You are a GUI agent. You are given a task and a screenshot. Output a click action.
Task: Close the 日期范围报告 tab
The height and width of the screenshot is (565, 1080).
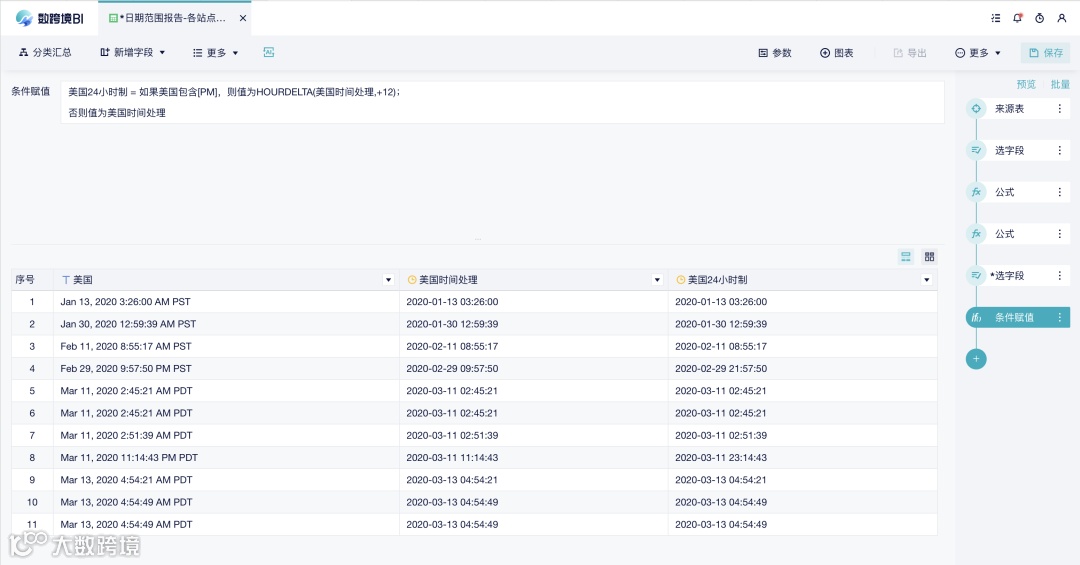242,19
